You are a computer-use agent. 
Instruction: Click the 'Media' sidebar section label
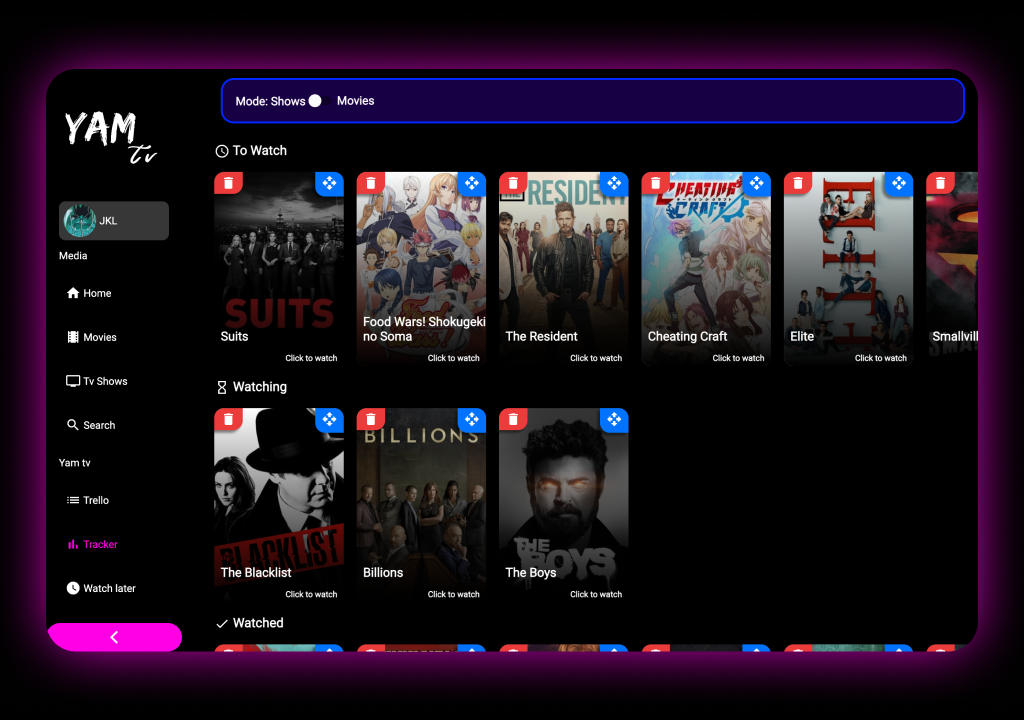pos(73,255)
